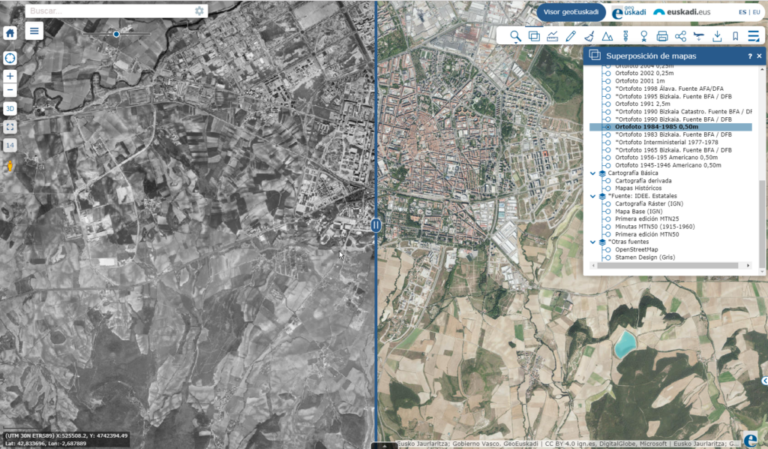Click the download icon

[x=717, y=36]
